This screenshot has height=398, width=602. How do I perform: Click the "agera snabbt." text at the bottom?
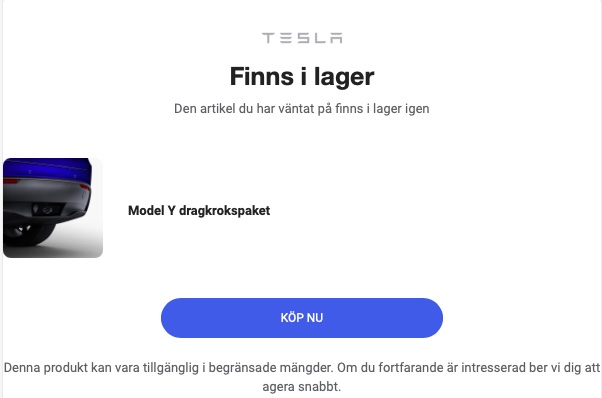pyautogui.click(x=302, y=386)
